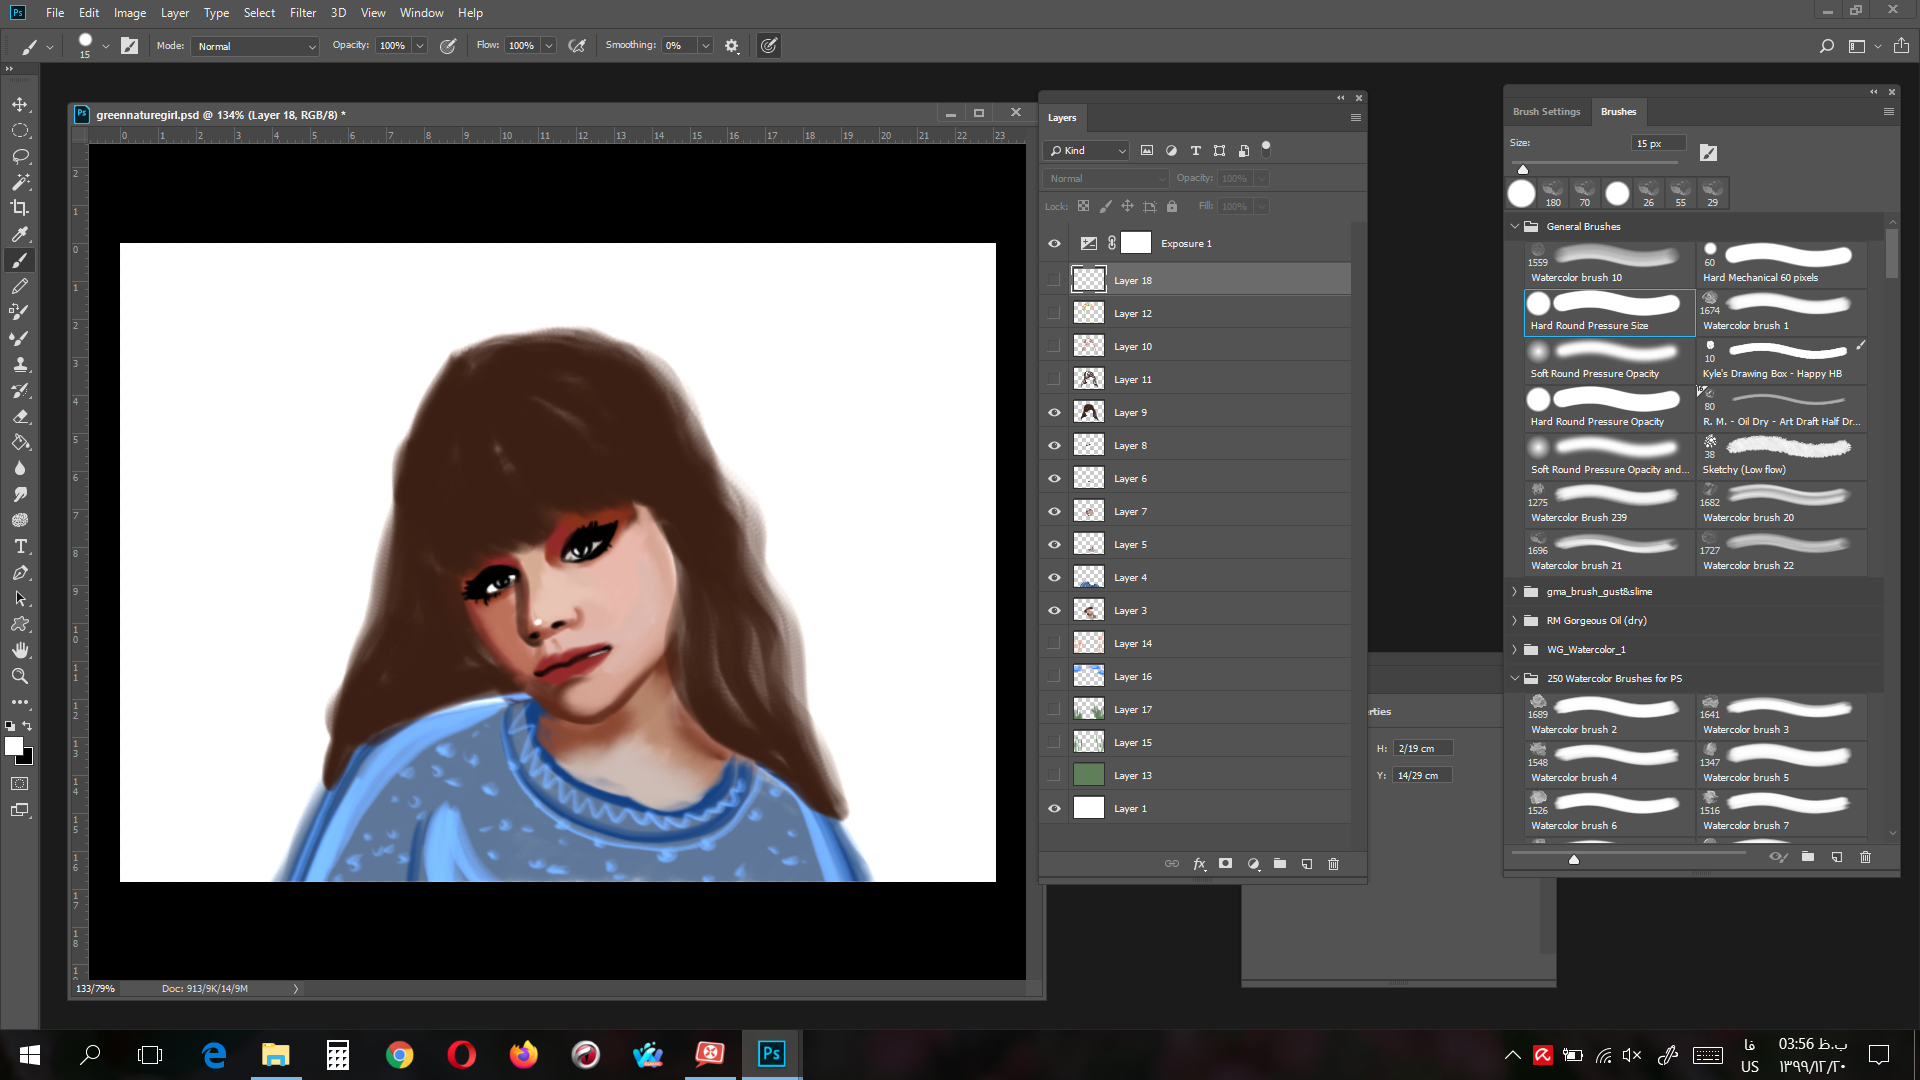This screenshot has width=1920, height=1080.
Task: Open the brush Mode dropdown
Action: (256, 46)
